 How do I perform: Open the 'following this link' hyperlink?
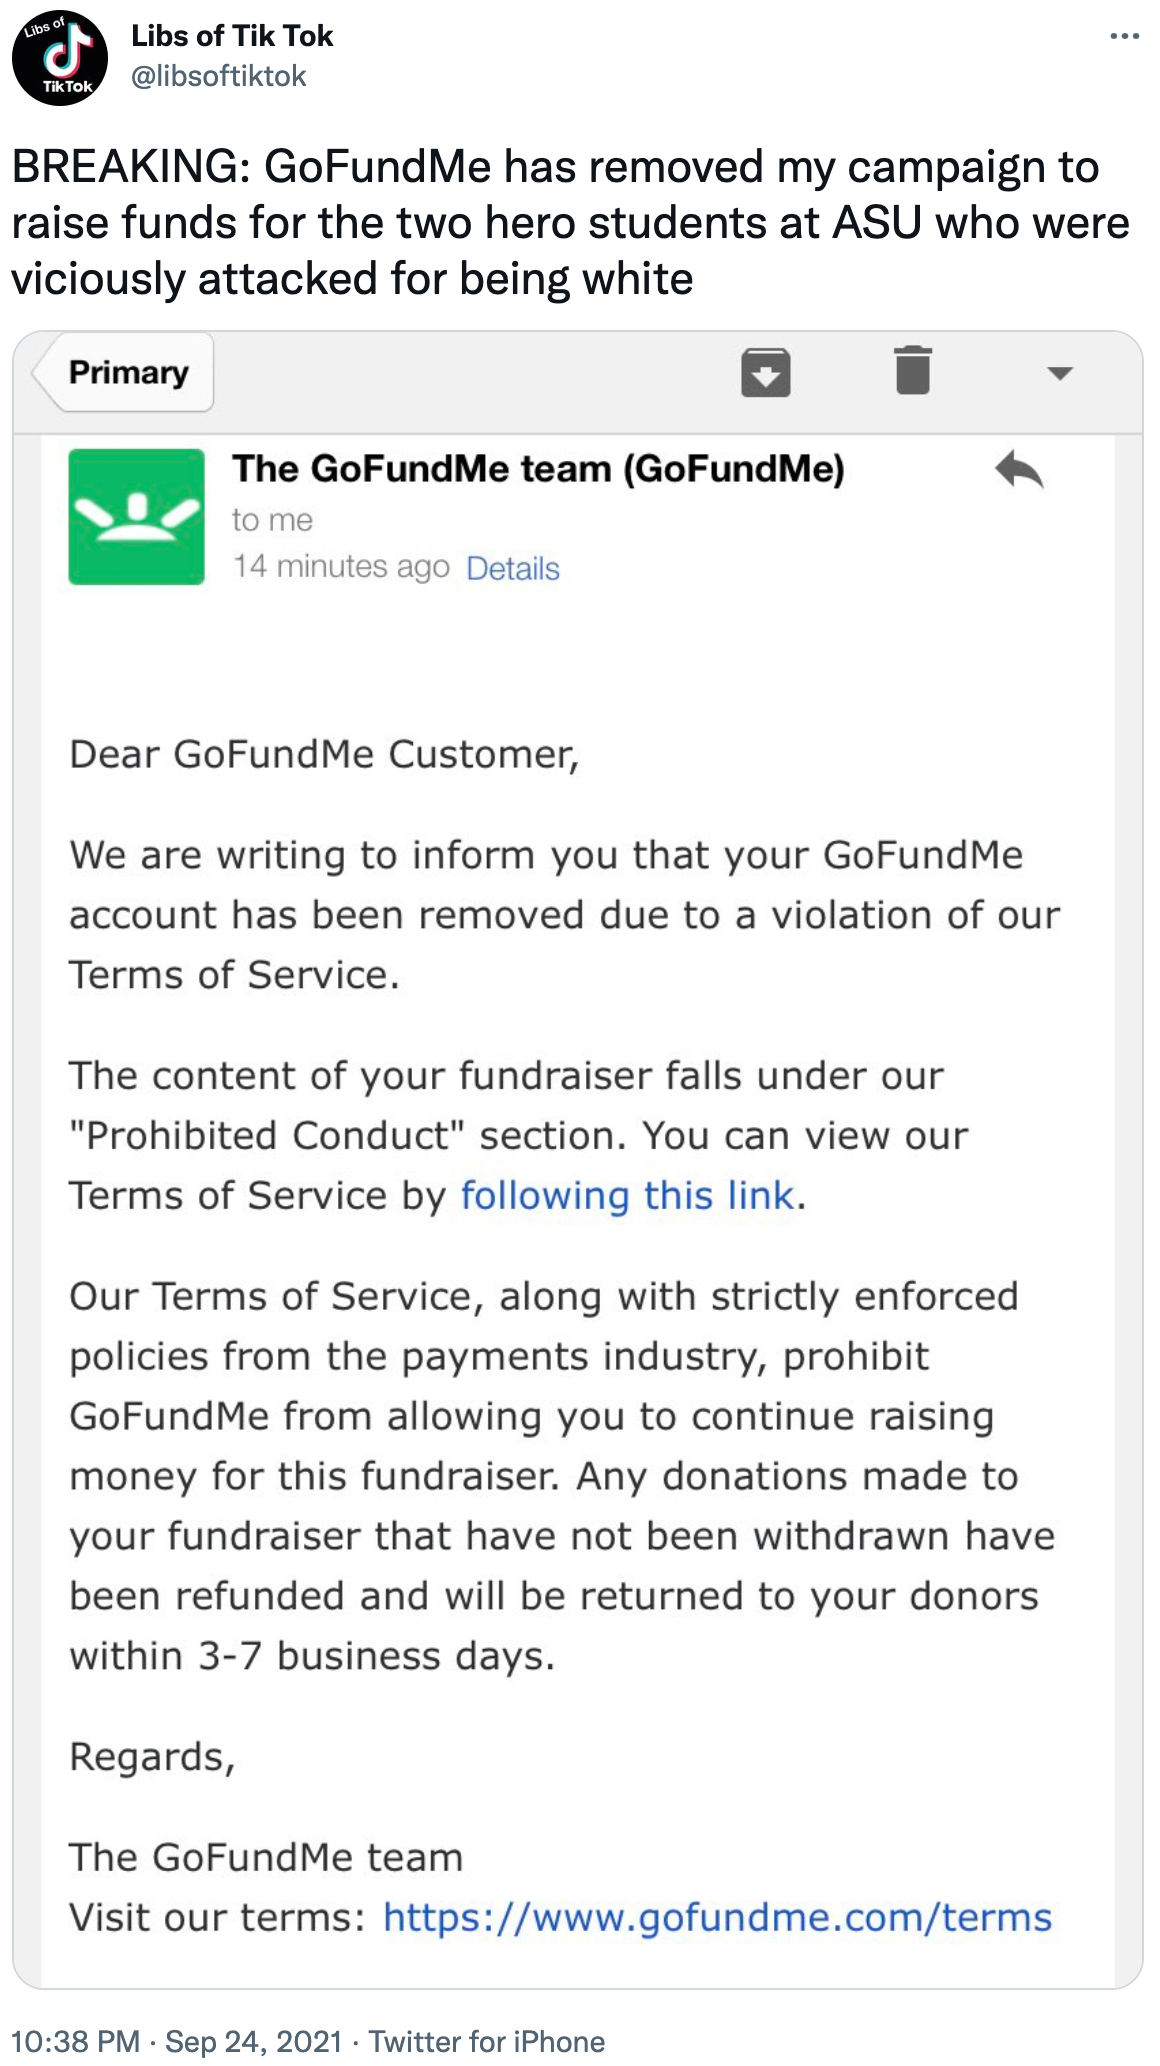627,1195
